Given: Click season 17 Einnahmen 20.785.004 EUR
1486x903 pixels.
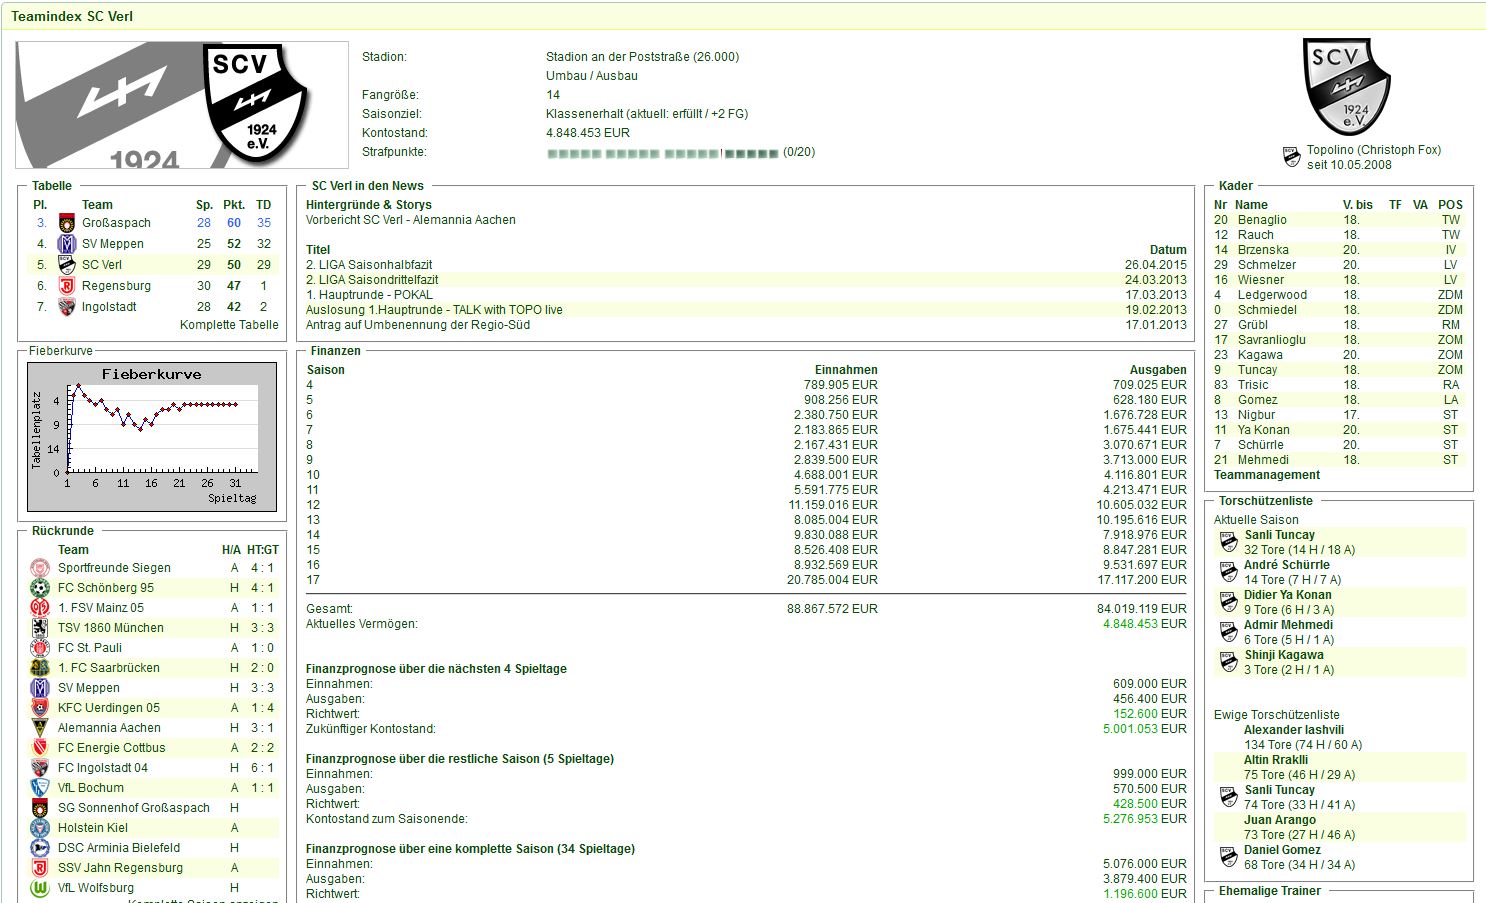Looking at the screenshot, I should pyautogui.click(x=832, y=580).
